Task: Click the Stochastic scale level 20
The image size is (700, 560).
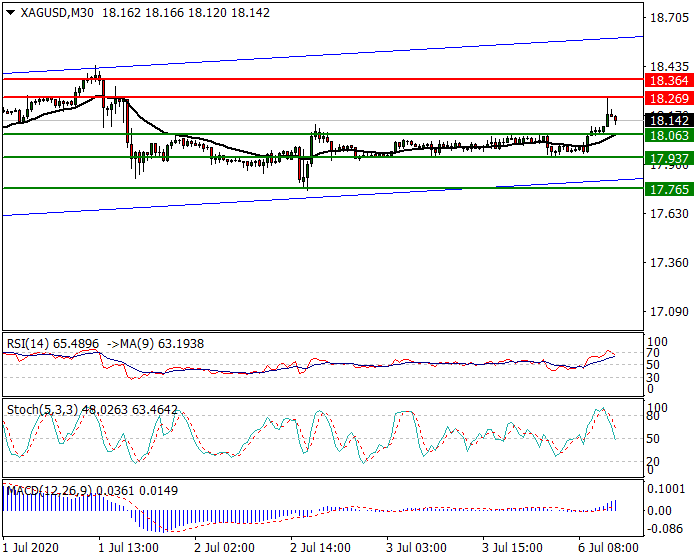Action: [653, 462]
